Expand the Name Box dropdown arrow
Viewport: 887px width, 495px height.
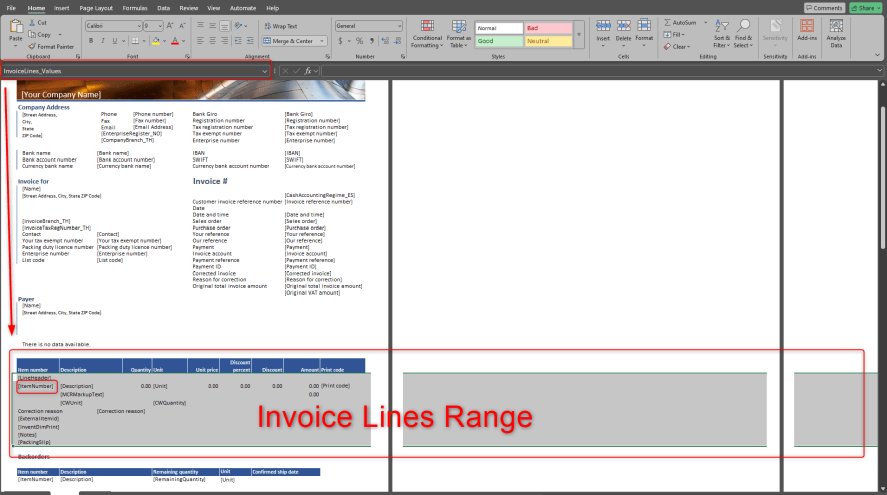coord(265,71)
